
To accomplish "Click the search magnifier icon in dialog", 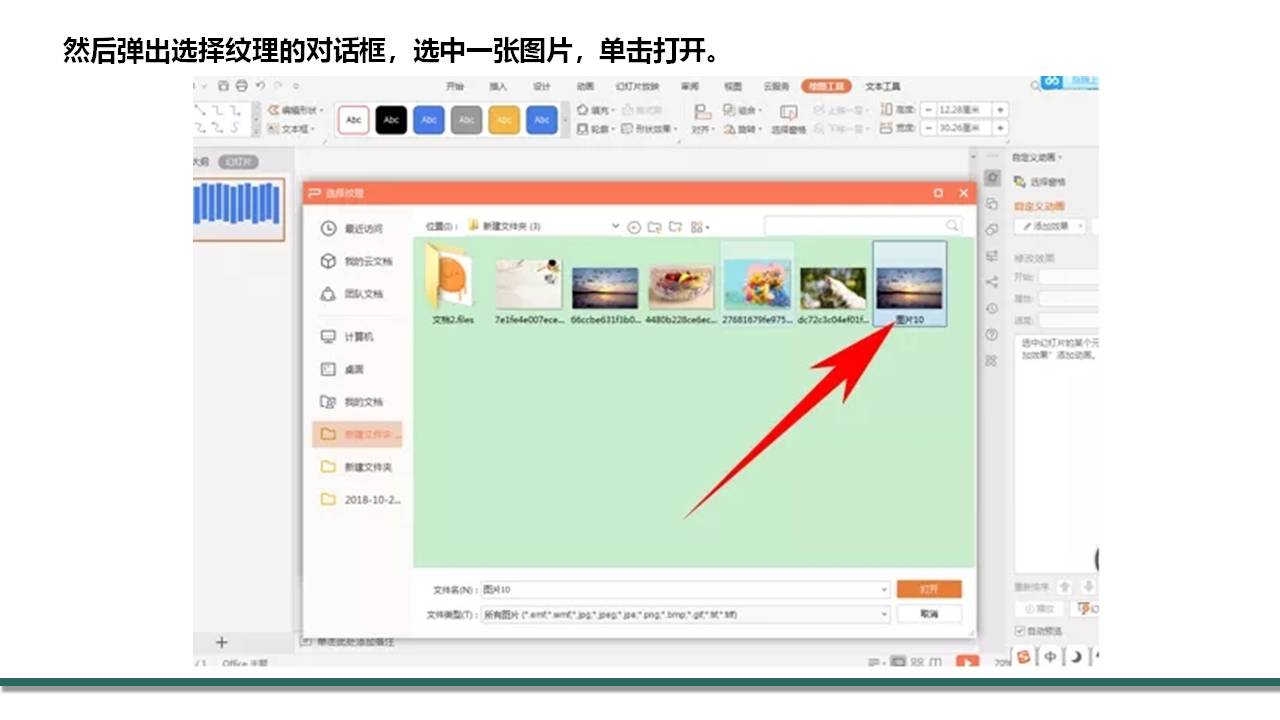I will click(952, 226).
